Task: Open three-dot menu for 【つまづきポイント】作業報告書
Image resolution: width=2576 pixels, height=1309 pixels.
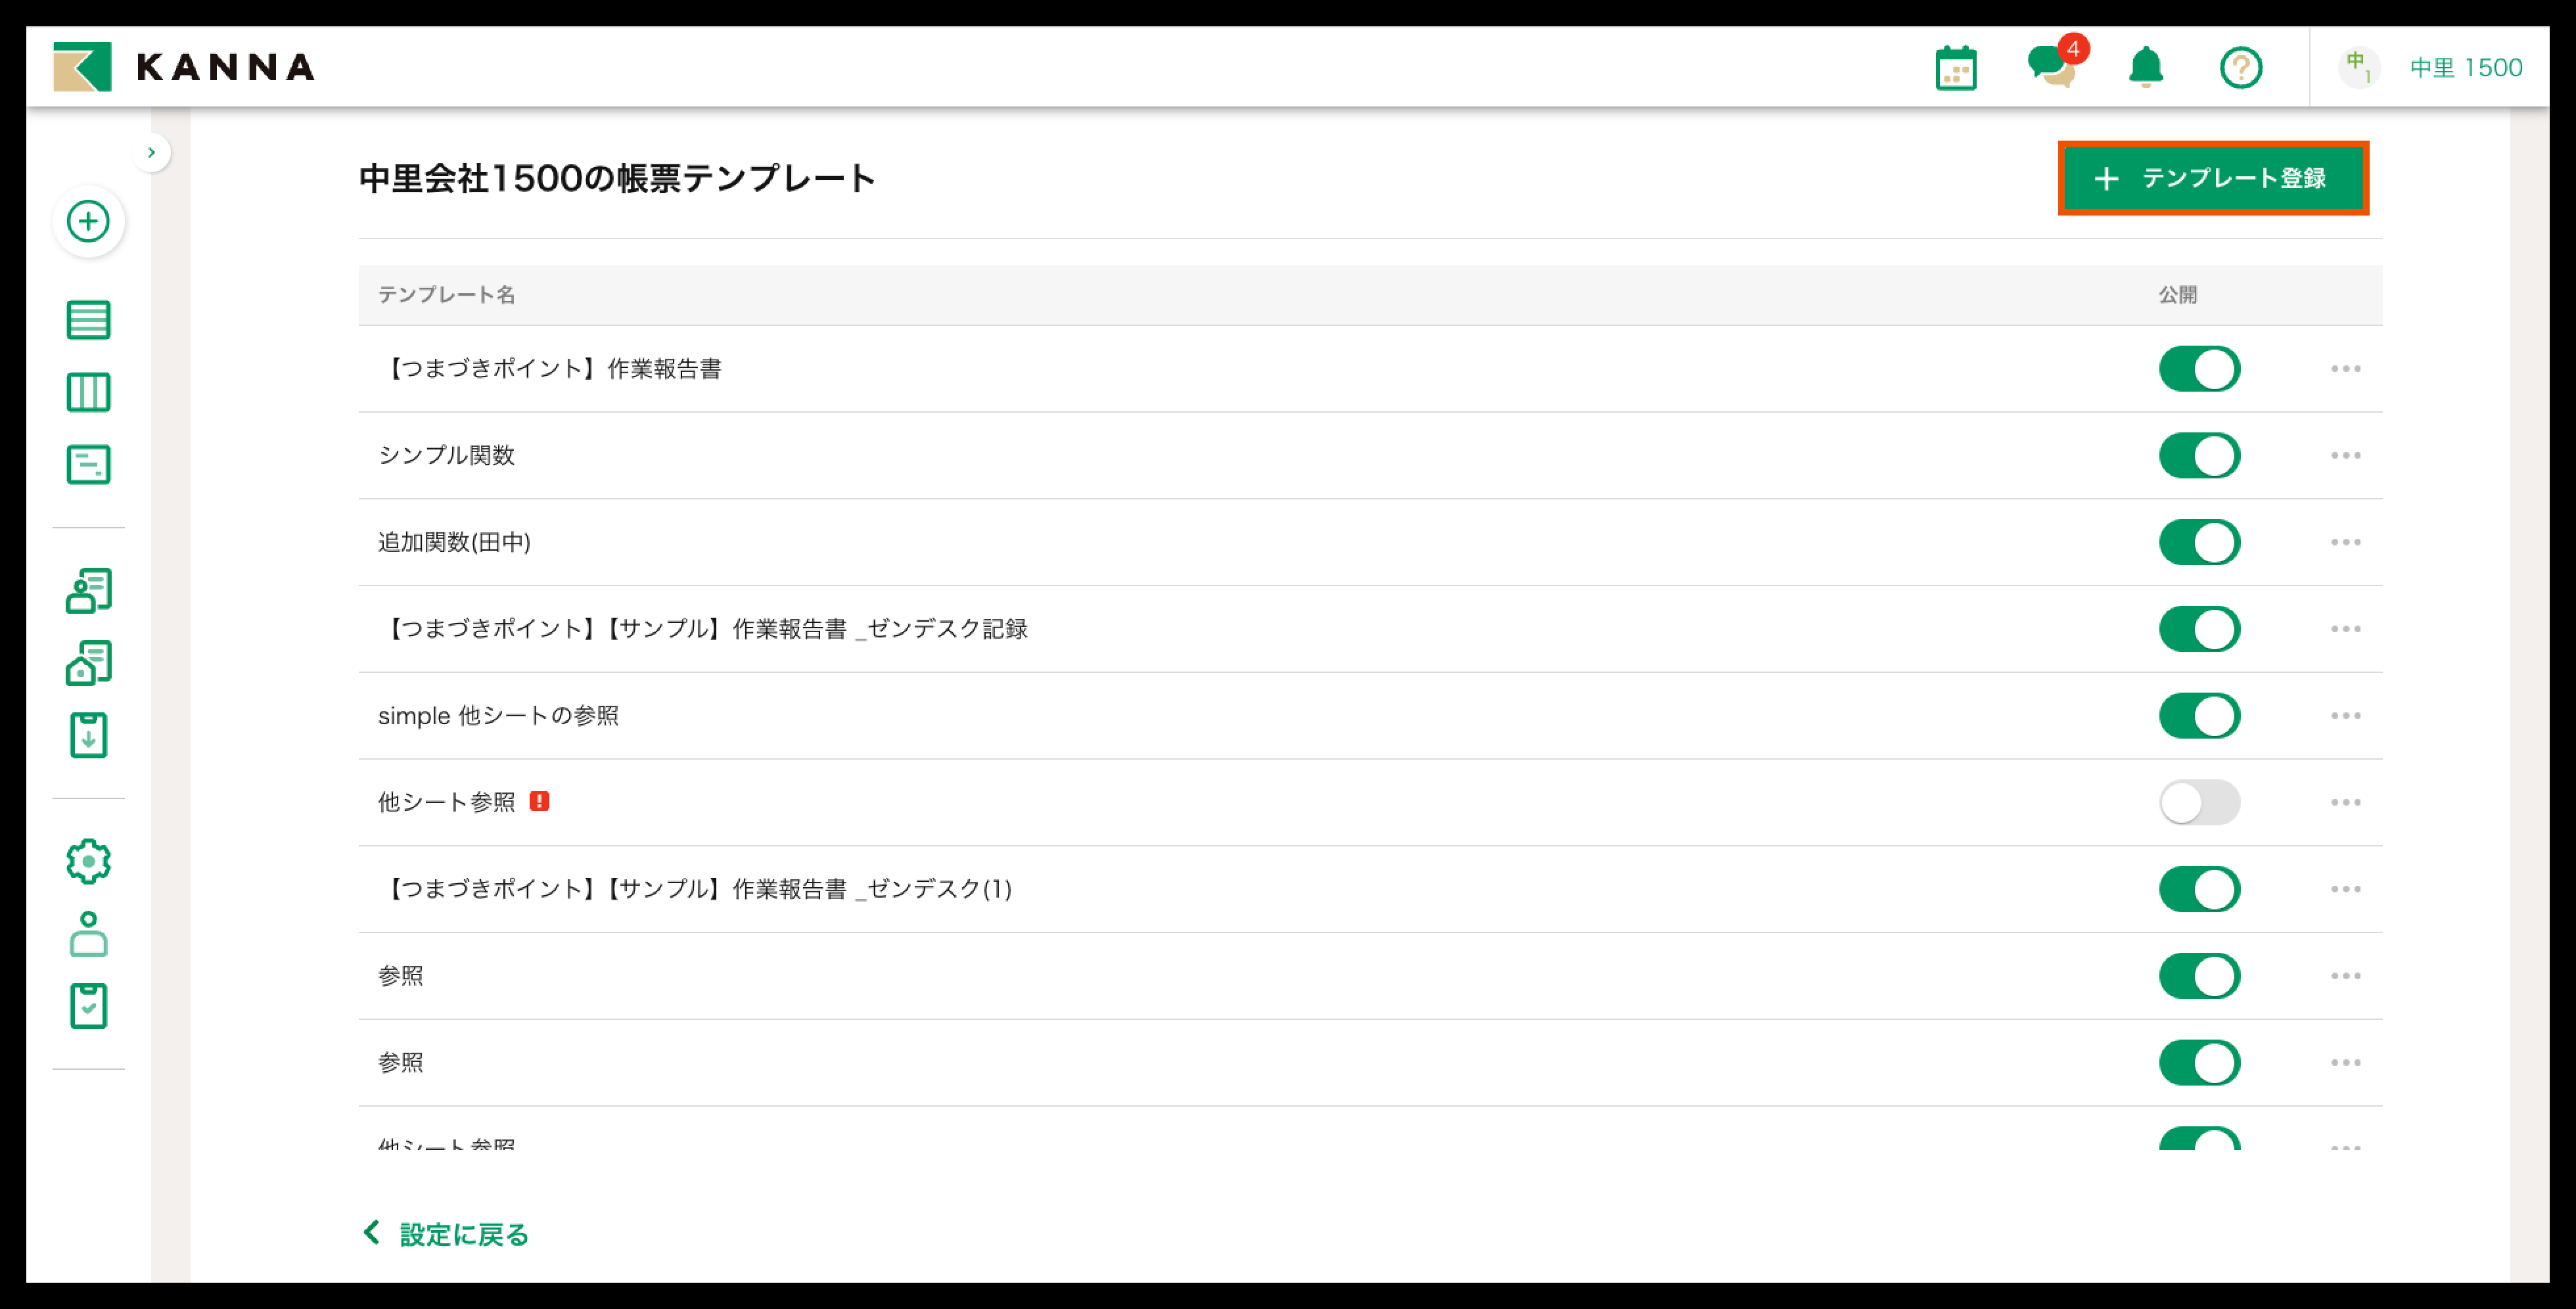Action: click(x=2344, y=369)
